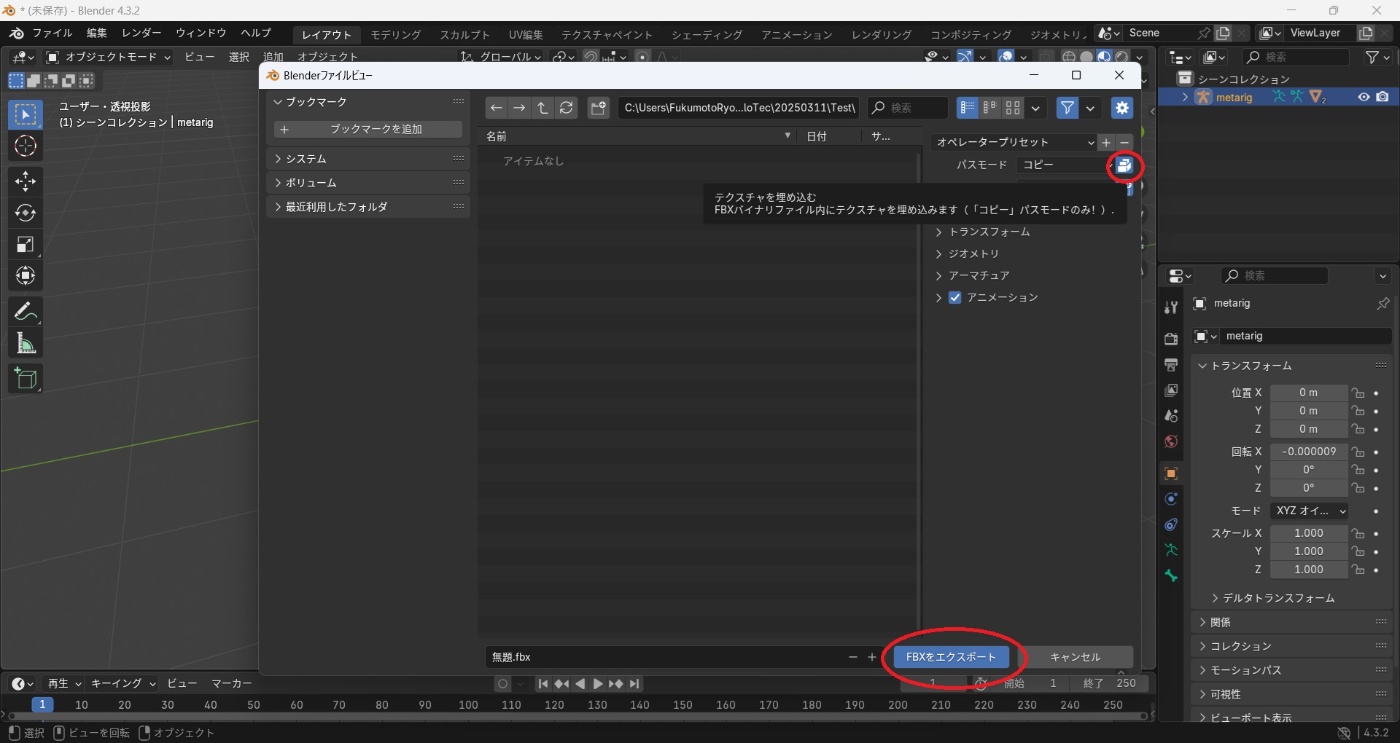Viewport: 1400px width, 743px height.
Task: Open the World properties tab
Action: (x=1171, y=442)
